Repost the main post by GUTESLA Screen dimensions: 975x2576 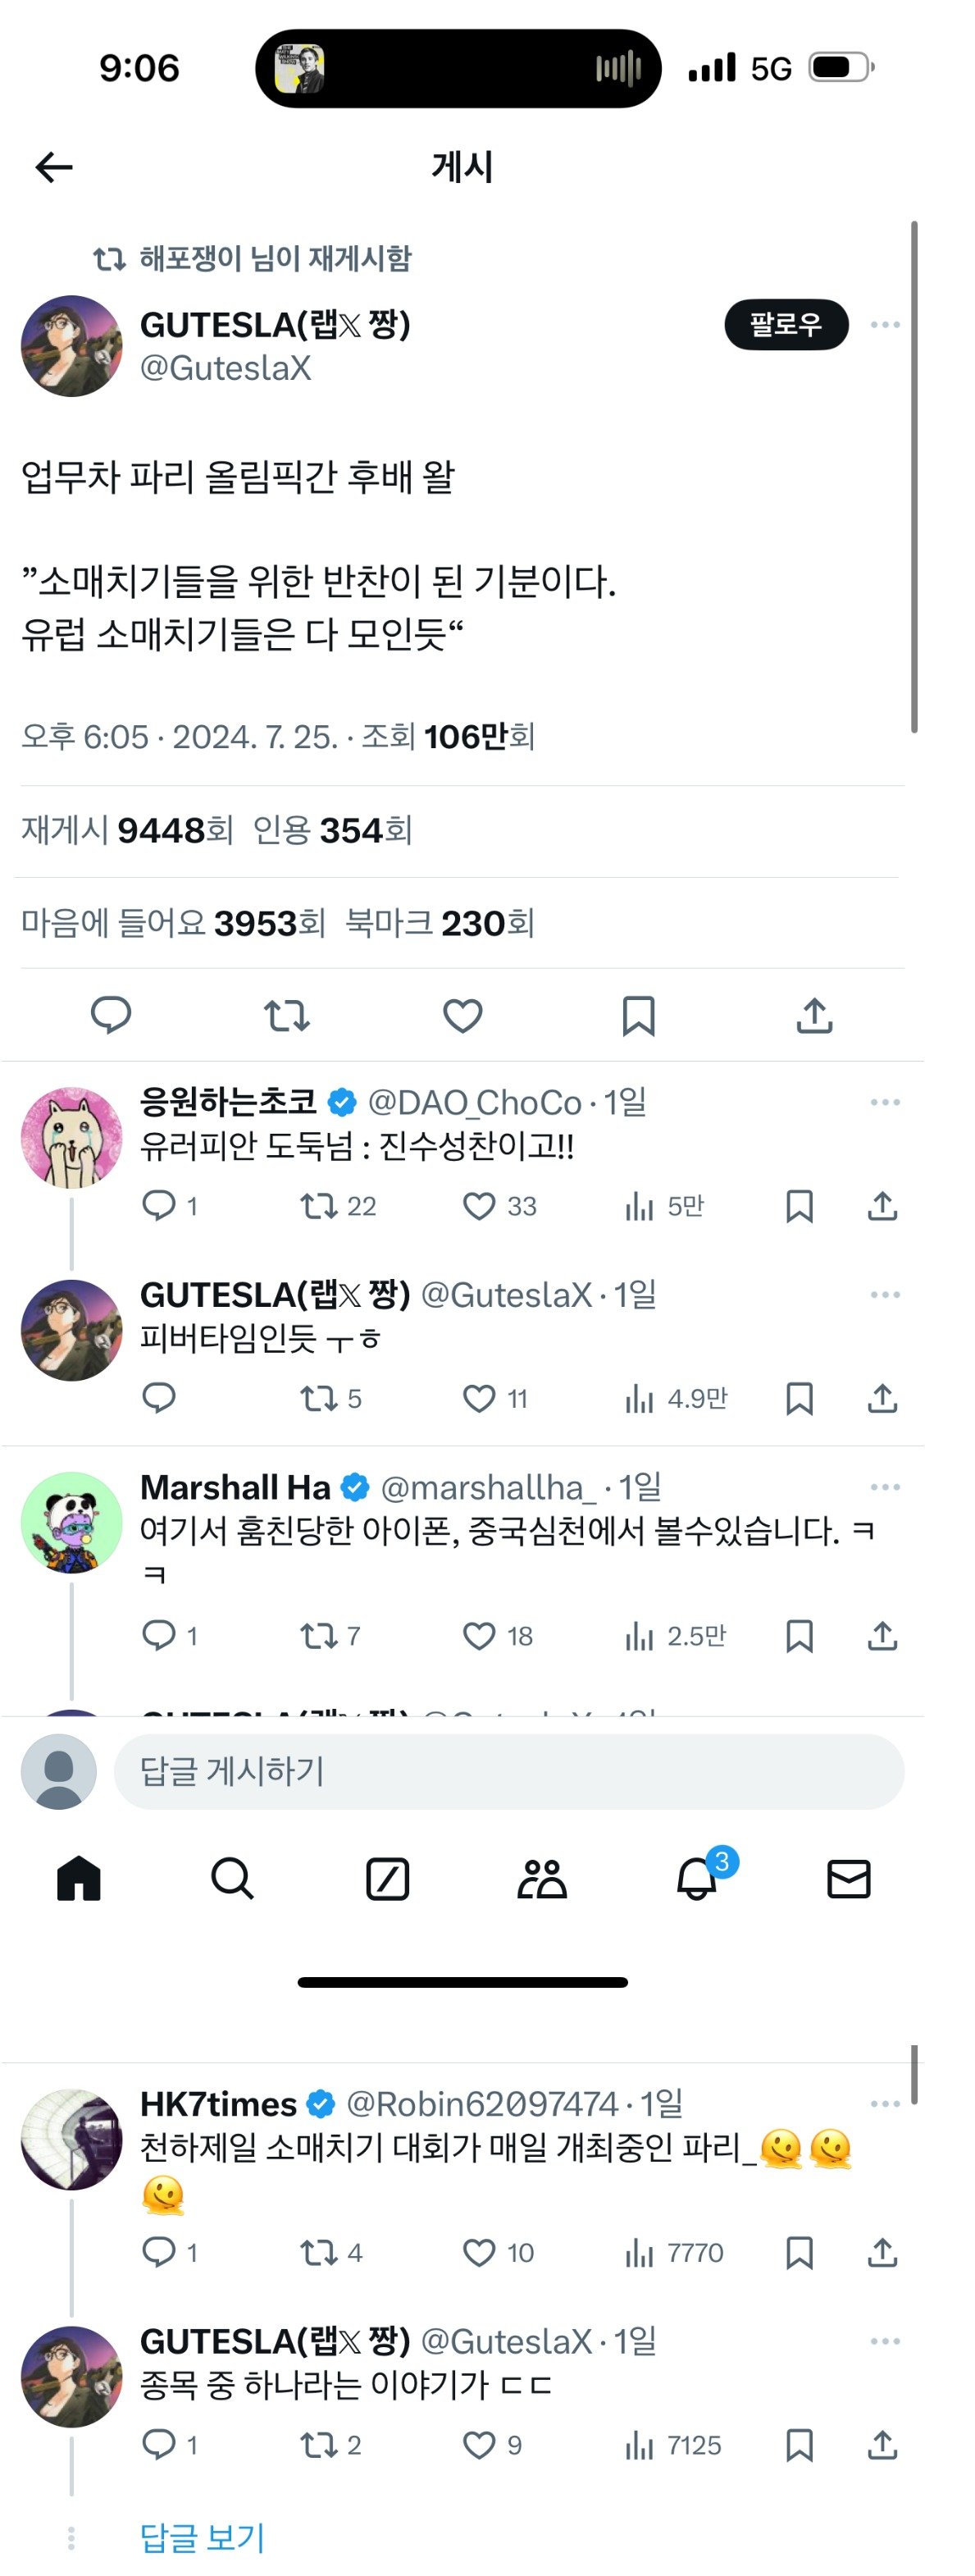287,1016
